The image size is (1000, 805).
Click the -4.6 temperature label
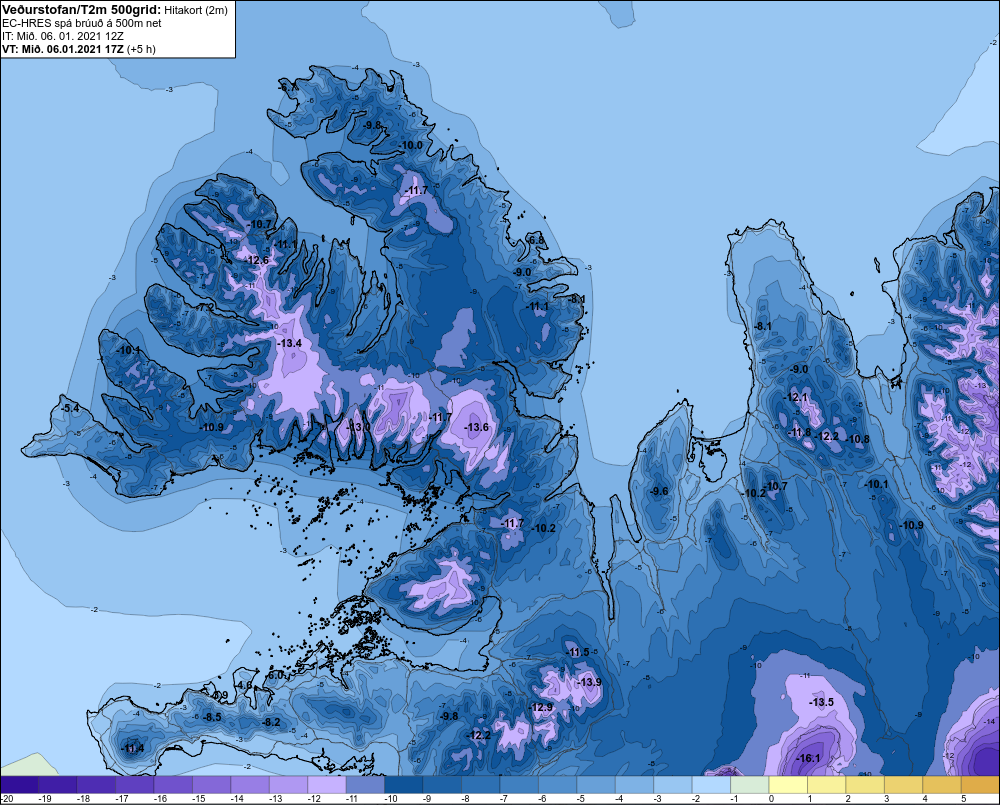coord(245,685)
